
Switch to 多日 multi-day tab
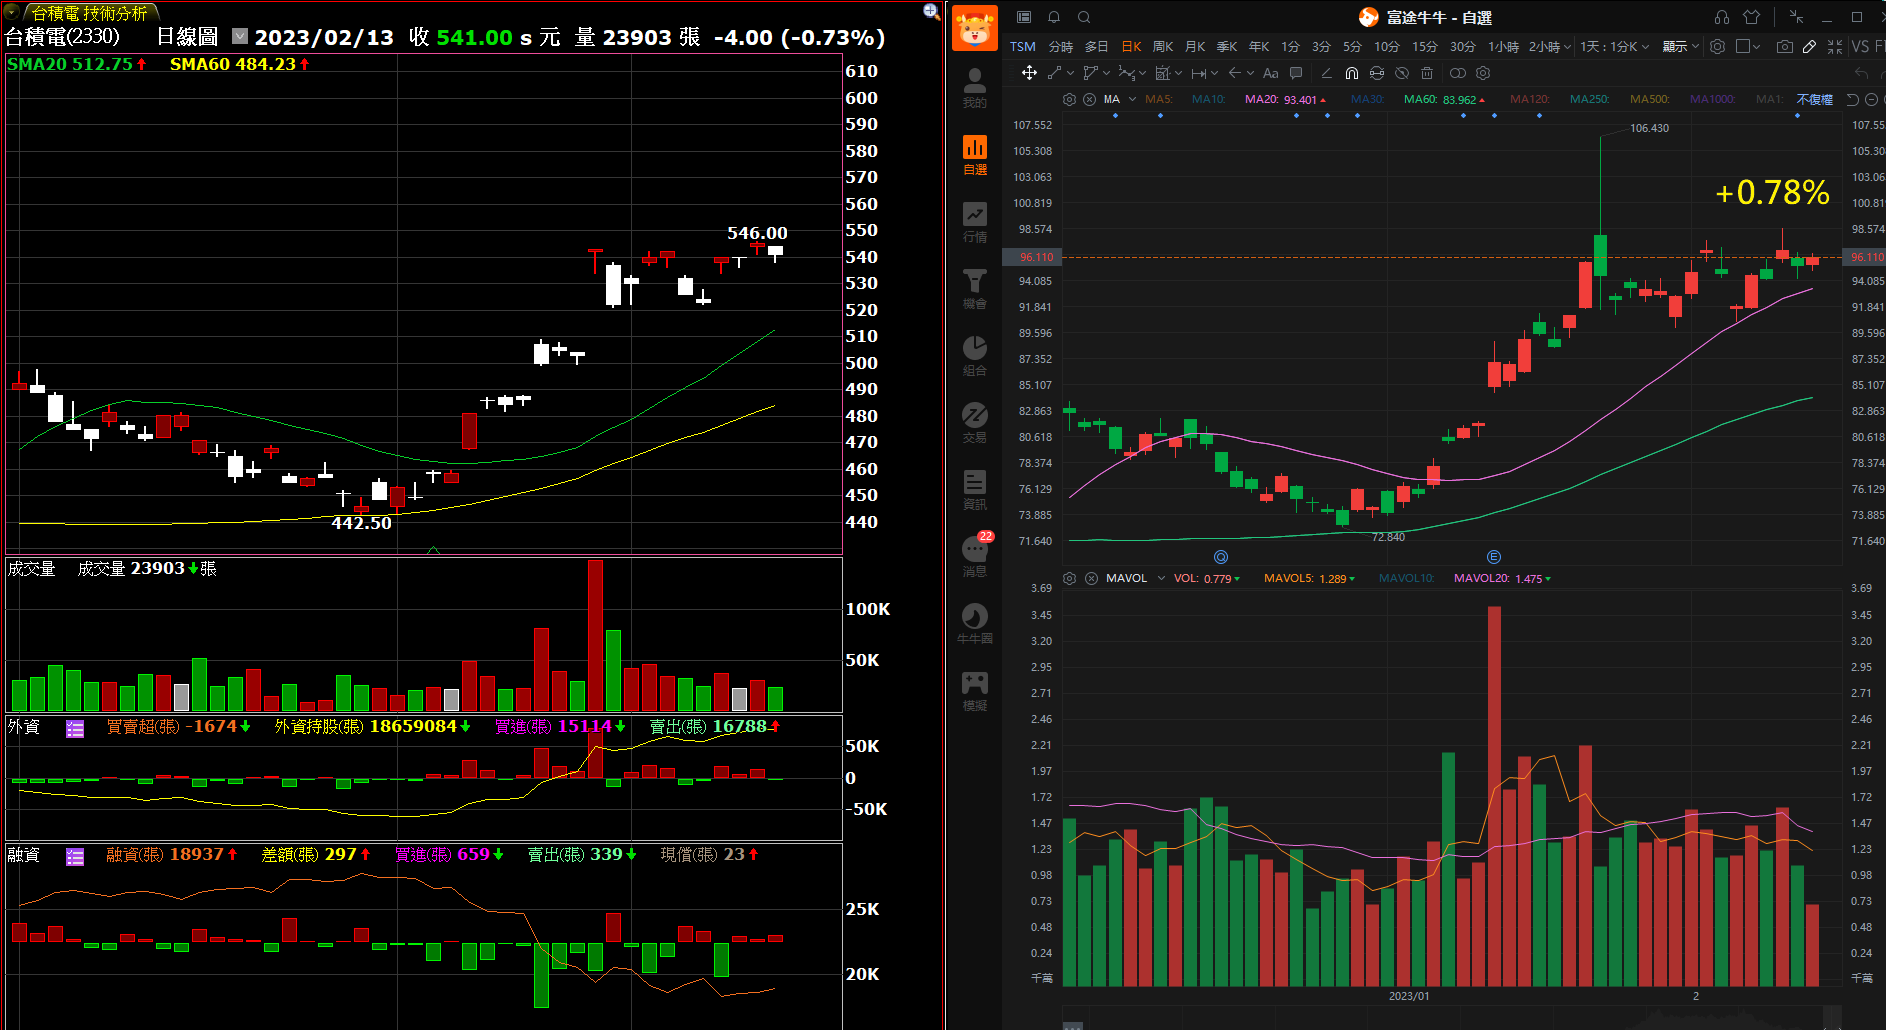tap(1096, 47)
